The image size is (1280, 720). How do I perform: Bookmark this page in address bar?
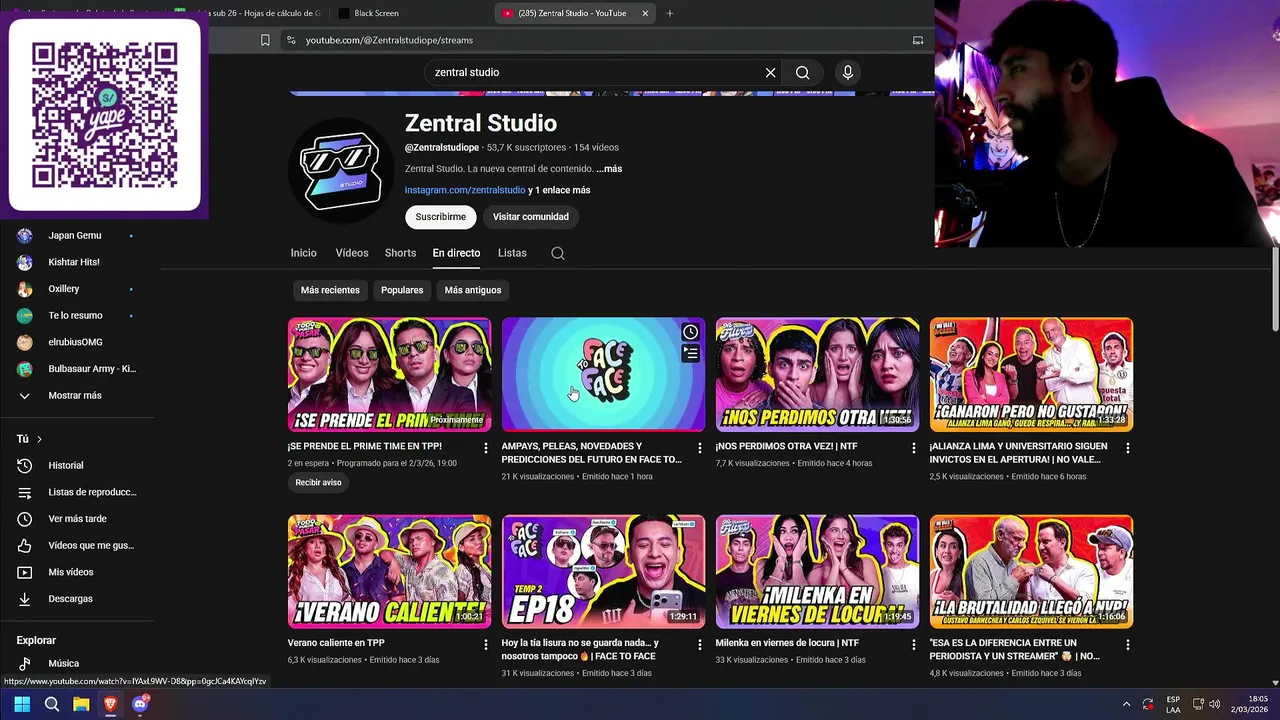[265, 40]
